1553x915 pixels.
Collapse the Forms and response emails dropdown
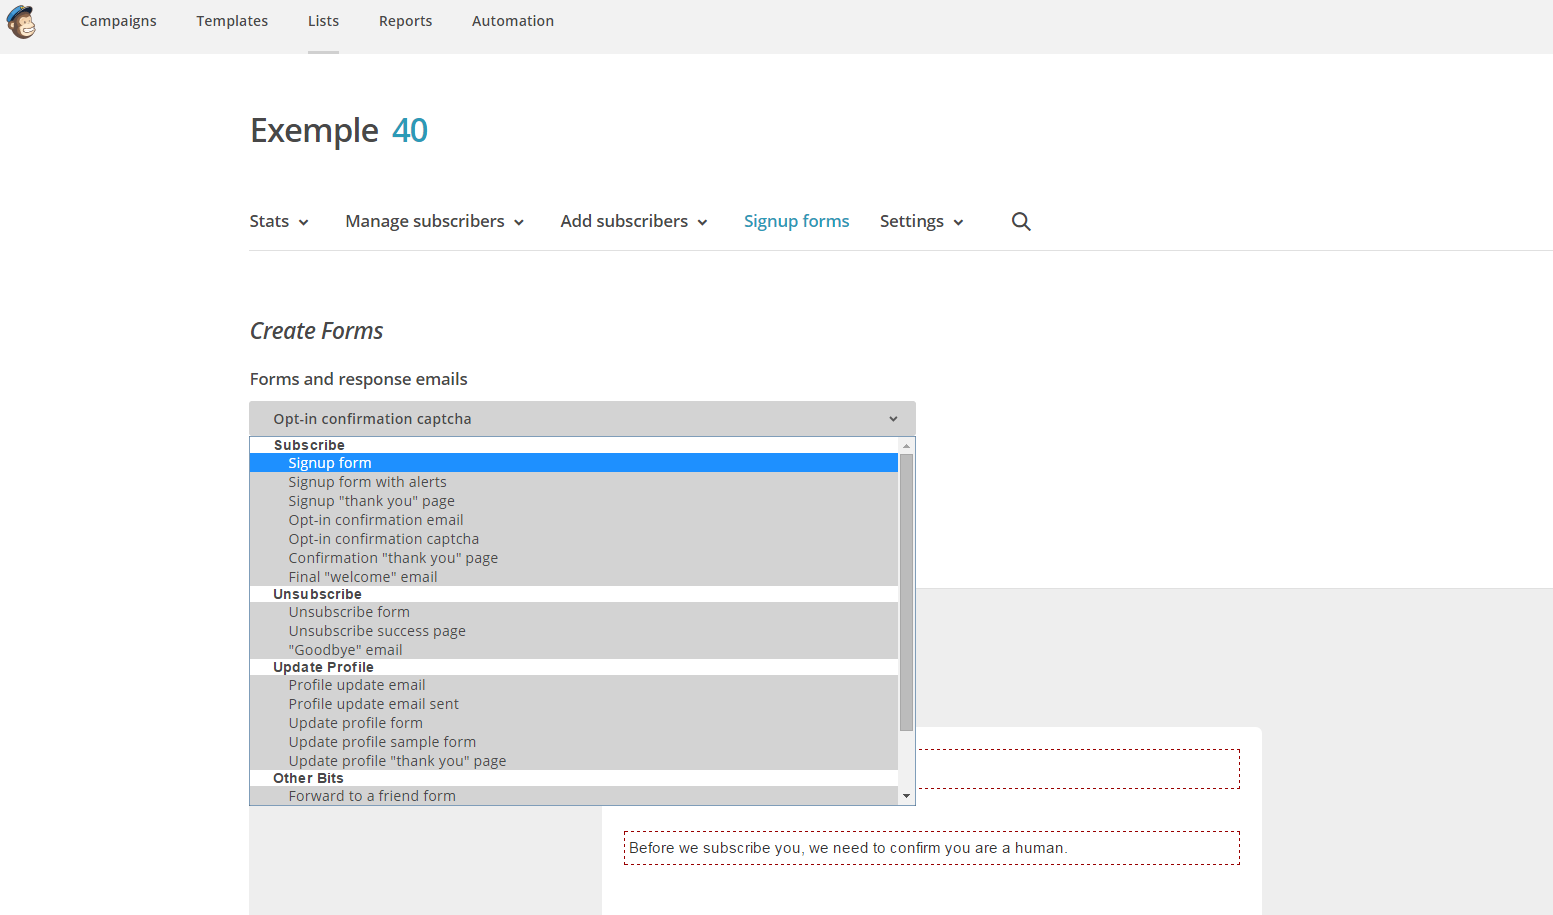582,419
